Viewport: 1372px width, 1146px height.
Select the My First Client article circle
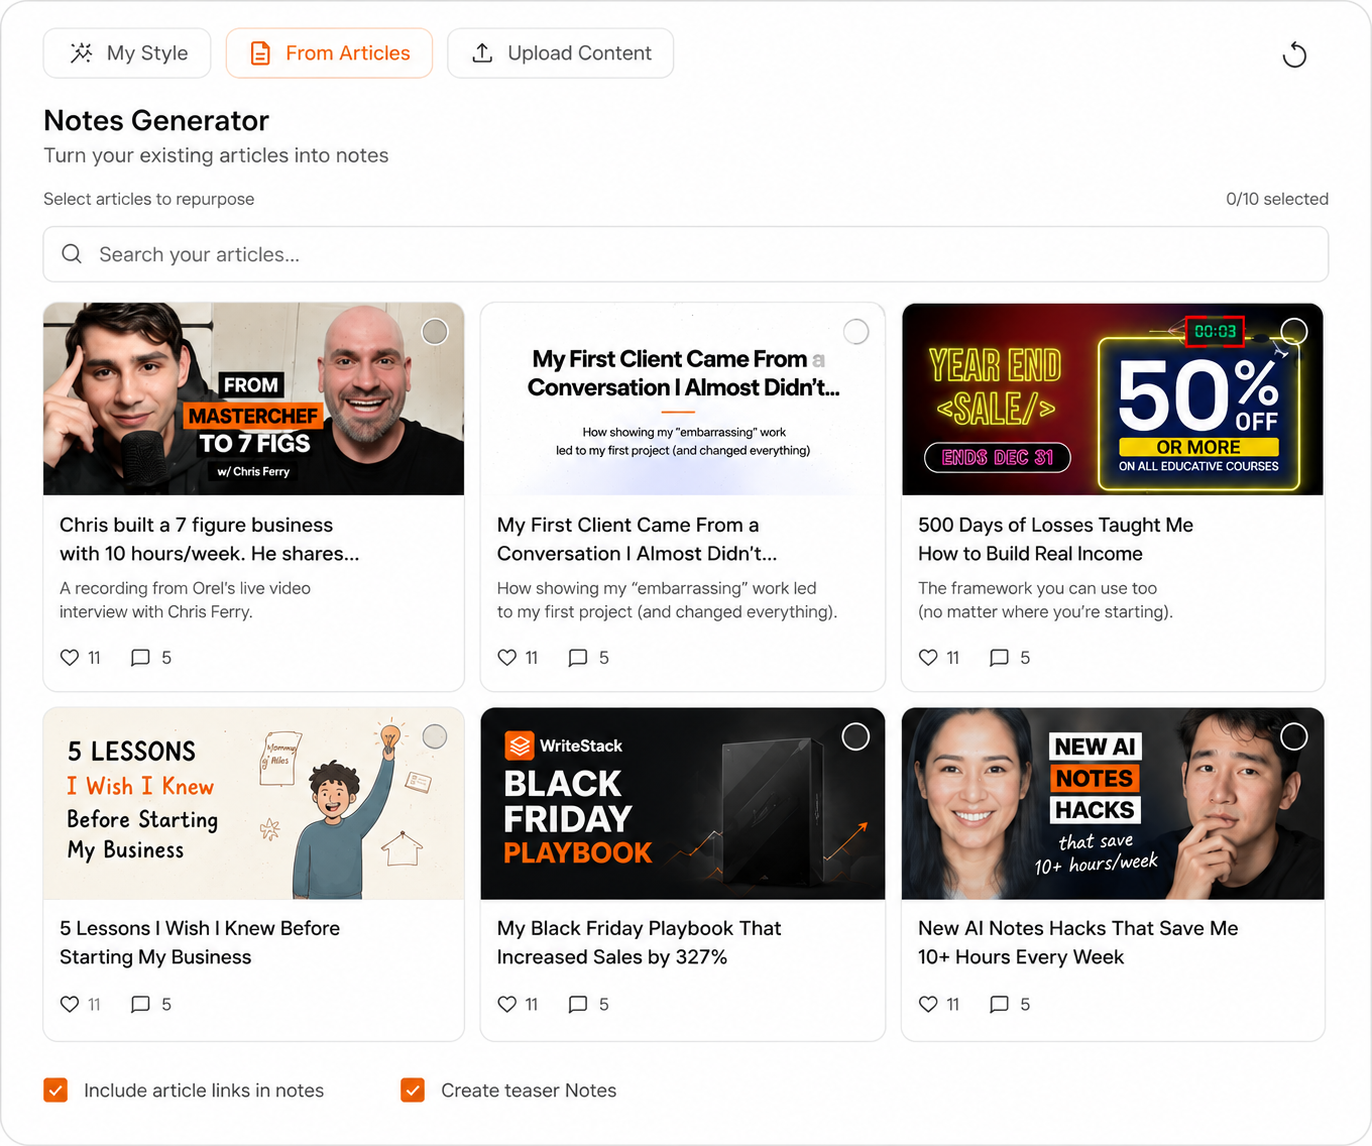coord(856,332)
